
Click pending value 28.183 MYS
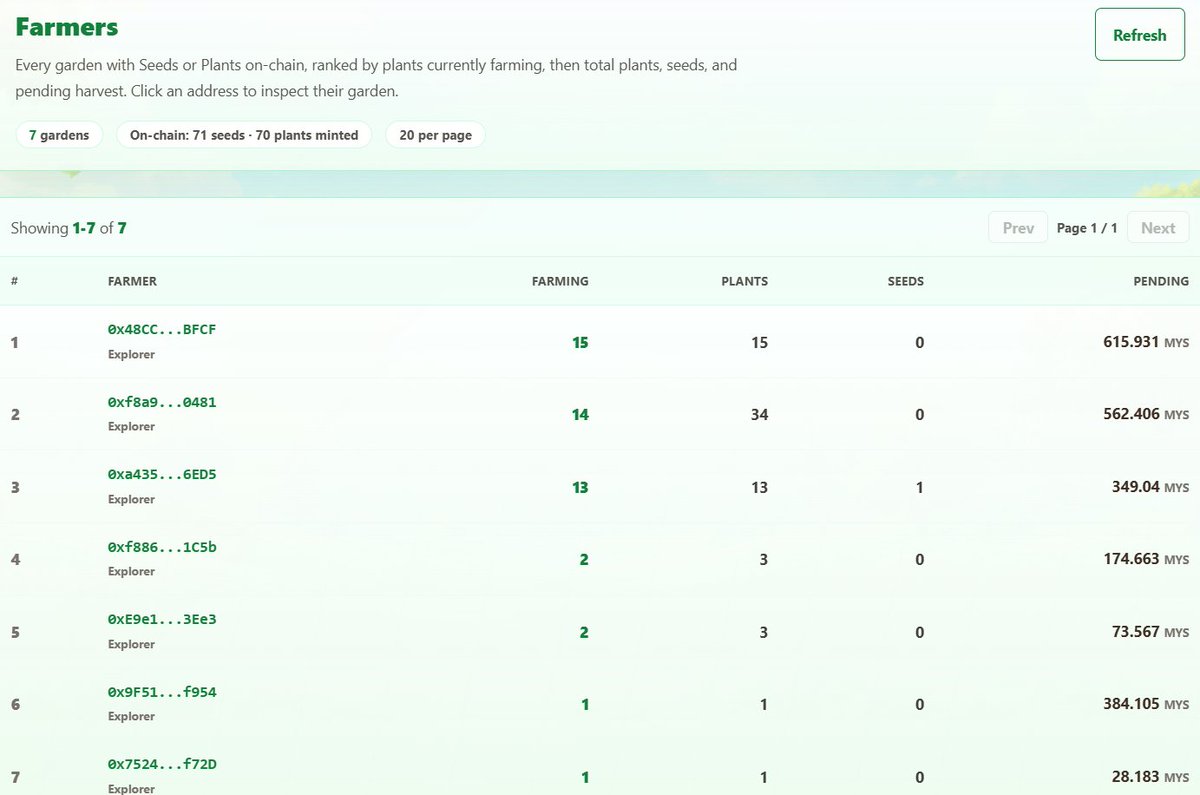(x=1151, y=777)
